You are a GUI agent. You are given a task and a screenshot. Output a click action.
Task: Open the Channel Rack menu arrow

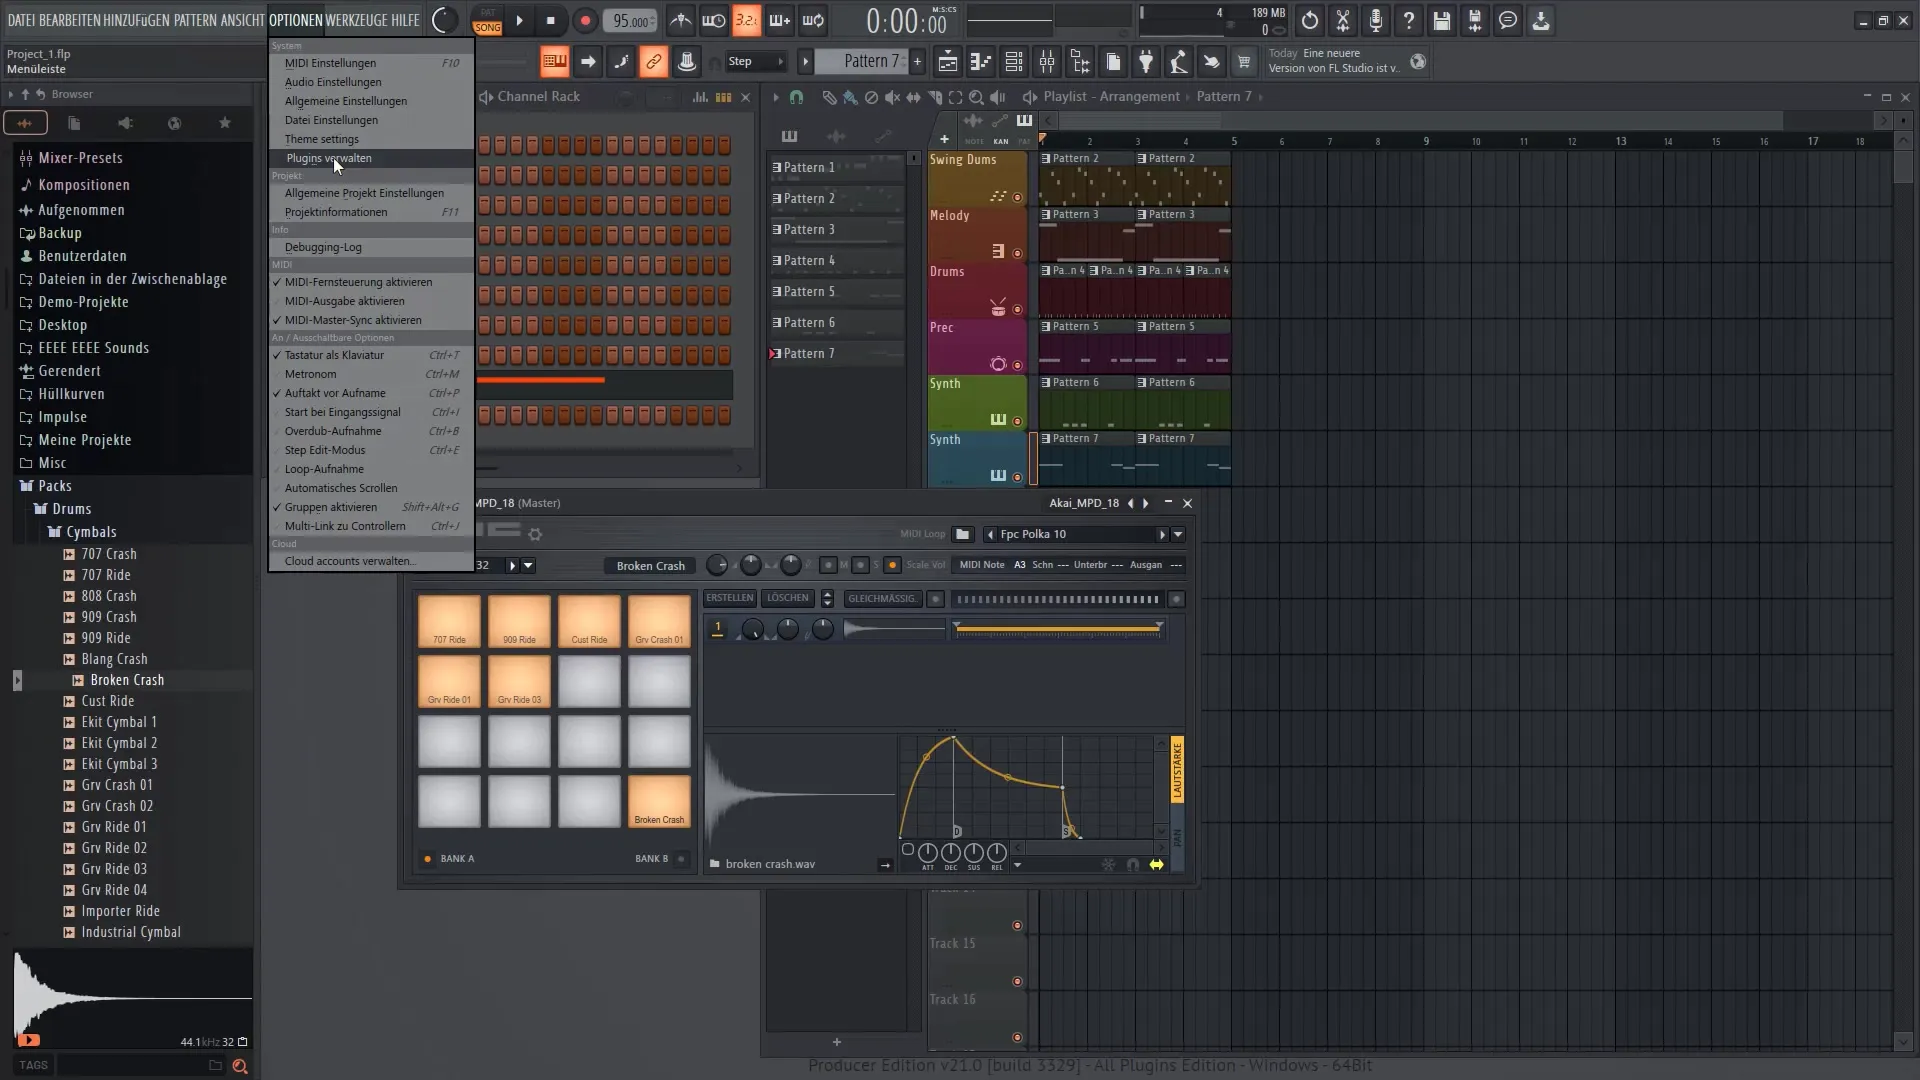(485, 97)
